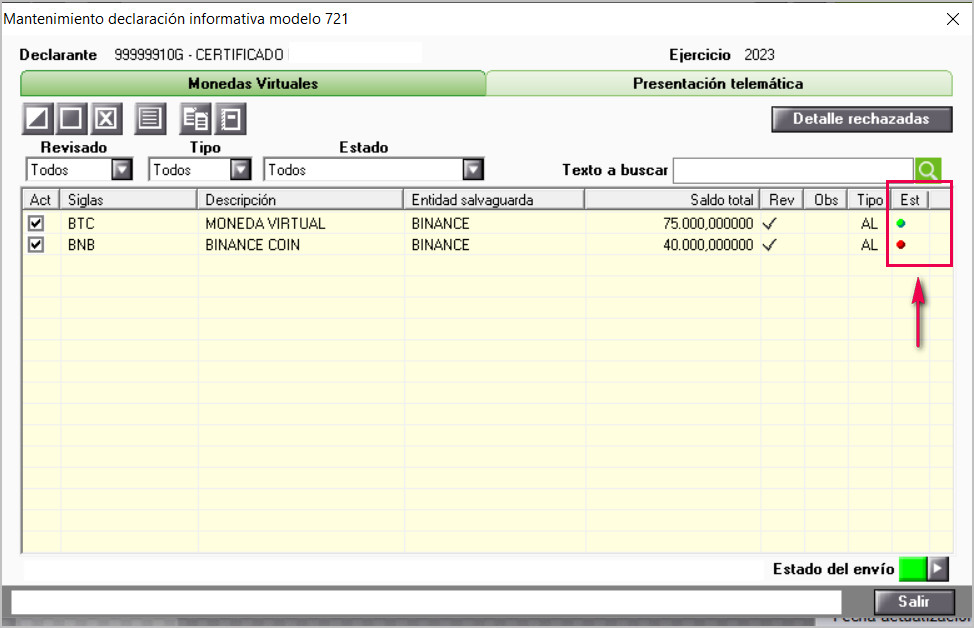Click the Detalle rechazadas button

862,119
